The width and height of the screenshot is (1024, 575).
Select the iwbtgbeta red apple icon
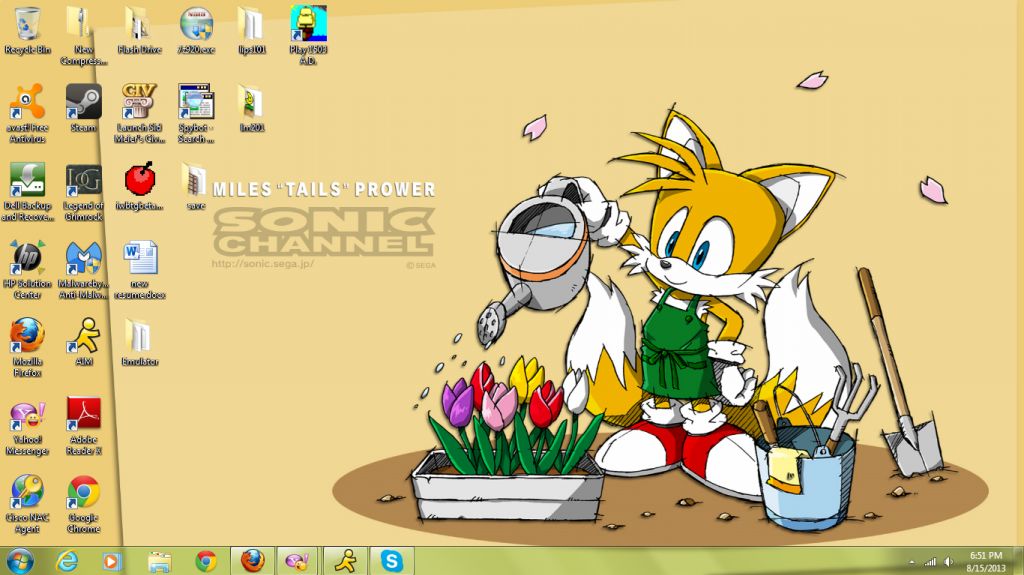[139, 186]
